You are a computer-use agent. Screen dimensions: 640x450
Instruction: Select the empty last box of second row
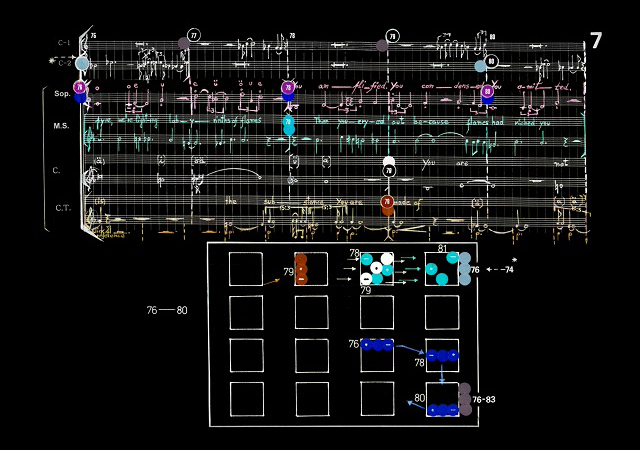442,312
